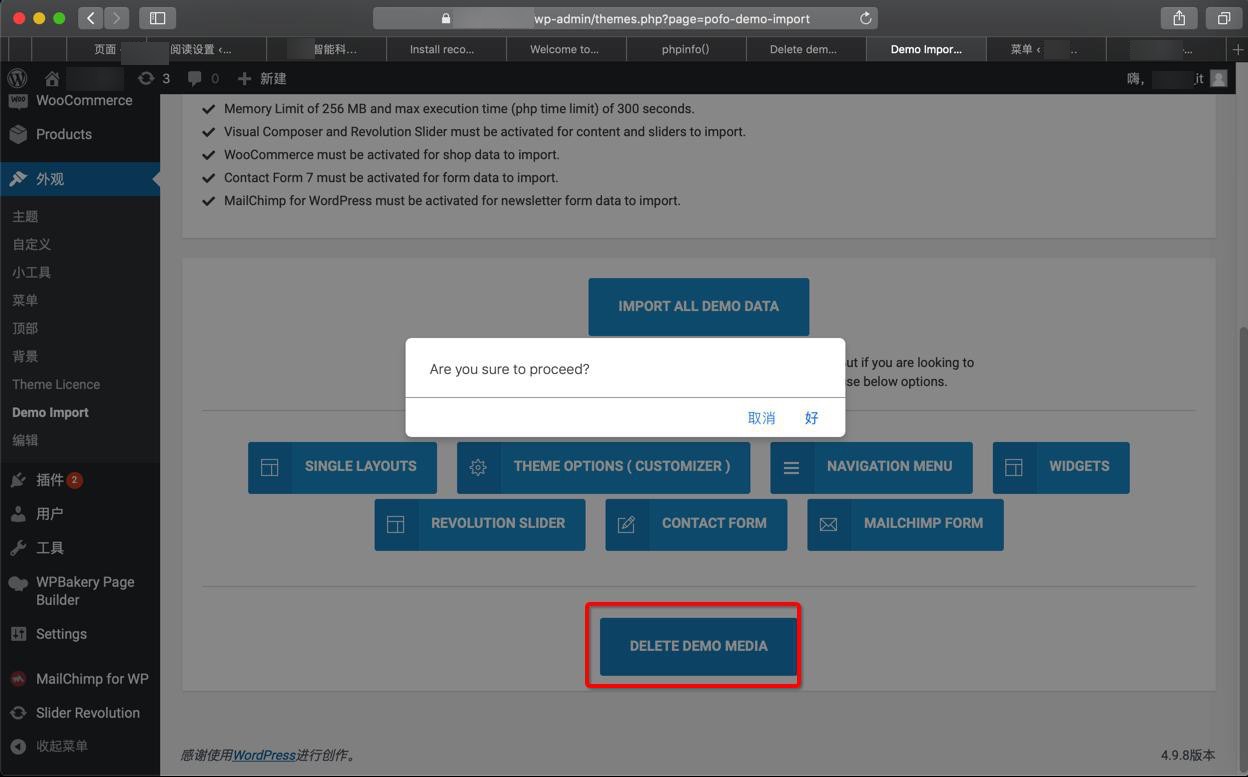The width and height of the screenshot is (1248, 777).
Task: Click the SINGLE LAYOUTS button
Action: click(342, 467)
